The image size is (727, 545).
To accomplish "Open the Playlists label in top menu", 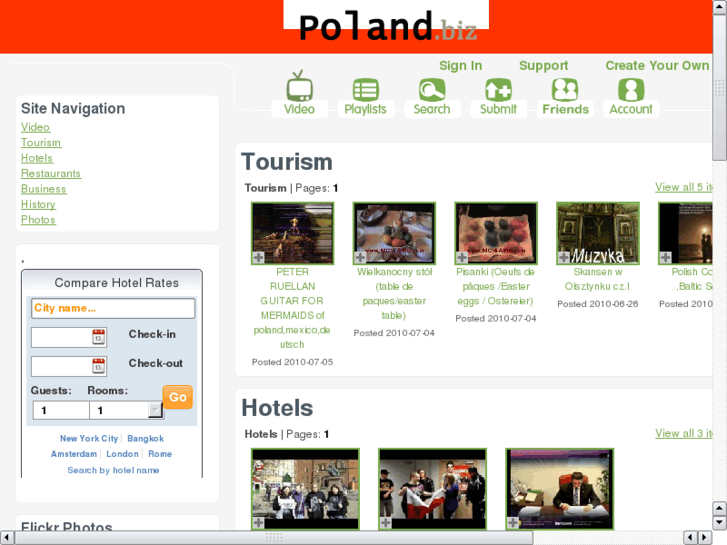I will coord(365,109).
